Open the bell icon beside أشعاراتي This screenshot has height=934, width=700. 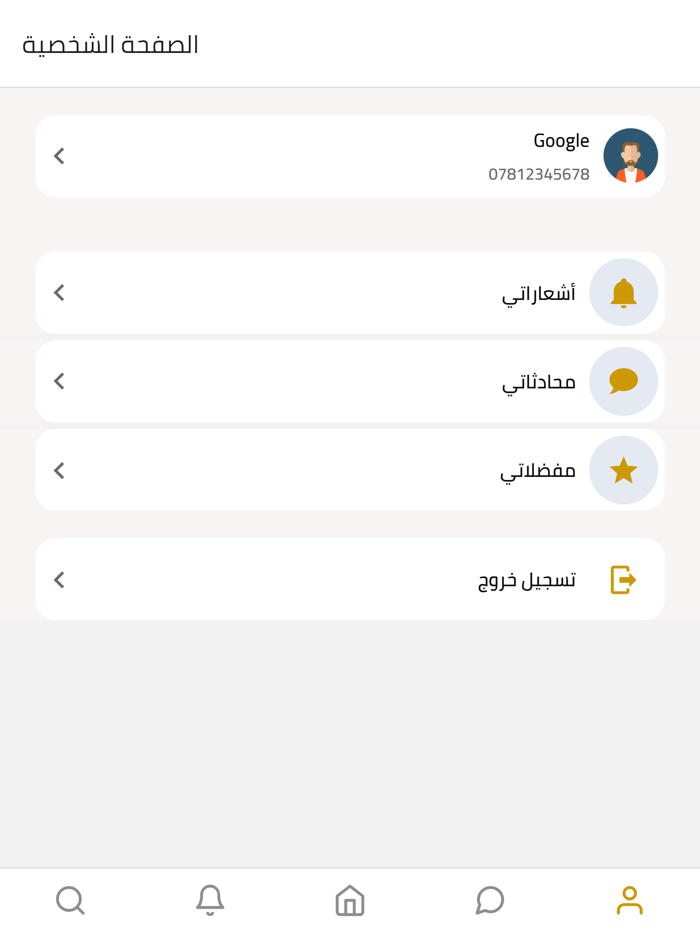click(x=622, y=292)
